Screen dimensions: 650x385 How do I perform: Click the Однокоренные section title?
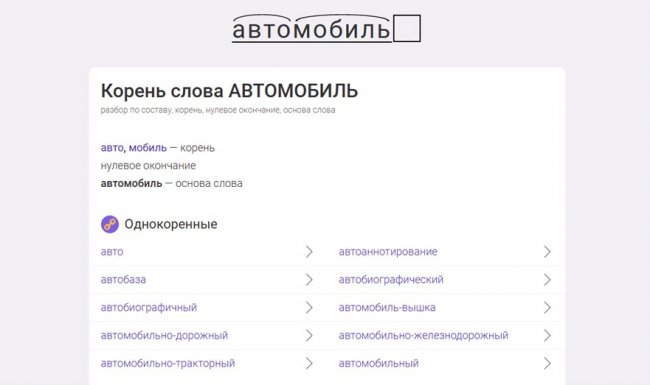(171, 224)
